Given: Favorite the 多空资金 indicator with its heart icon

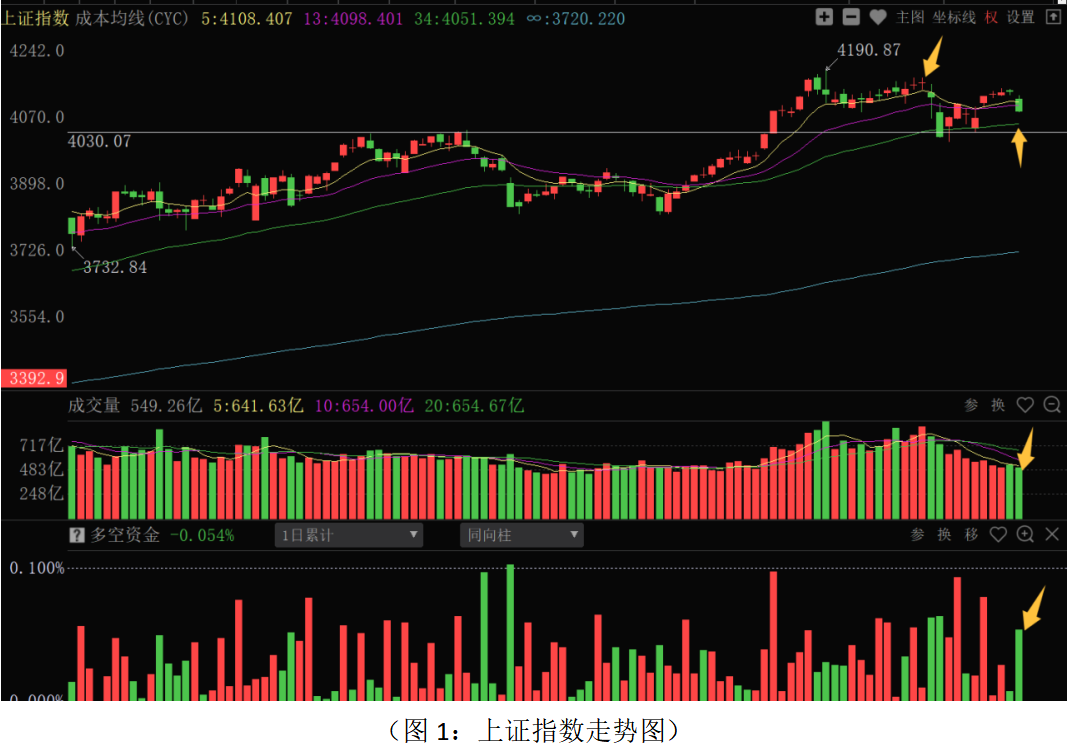Looking at the screenshot, I should pos(998,535).
